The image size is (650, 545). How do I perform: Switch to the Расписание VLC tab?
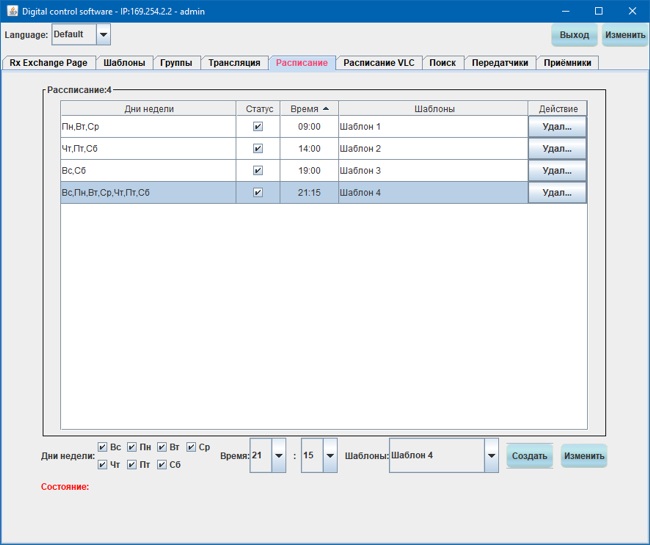pyautogui.click(x=378, y=63)
